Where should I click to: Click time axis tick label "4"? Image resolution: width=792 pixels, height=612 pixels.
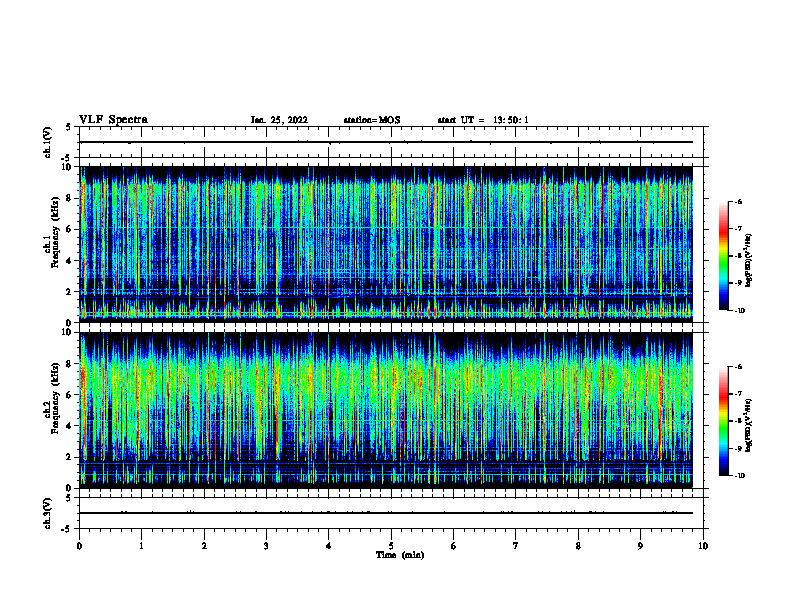329,546
